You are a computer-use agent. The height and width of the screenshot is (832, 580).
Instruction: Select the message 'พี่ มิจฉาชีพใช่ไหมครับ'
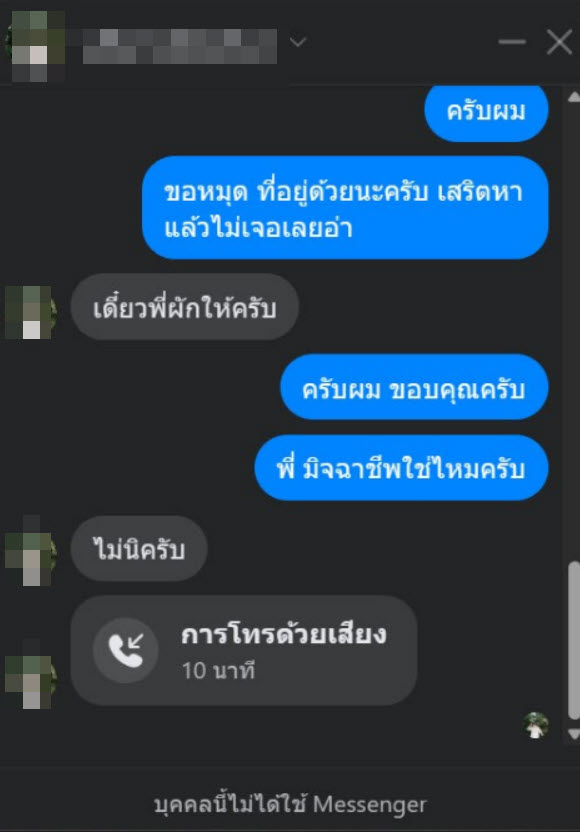click(x=401, y=467)
